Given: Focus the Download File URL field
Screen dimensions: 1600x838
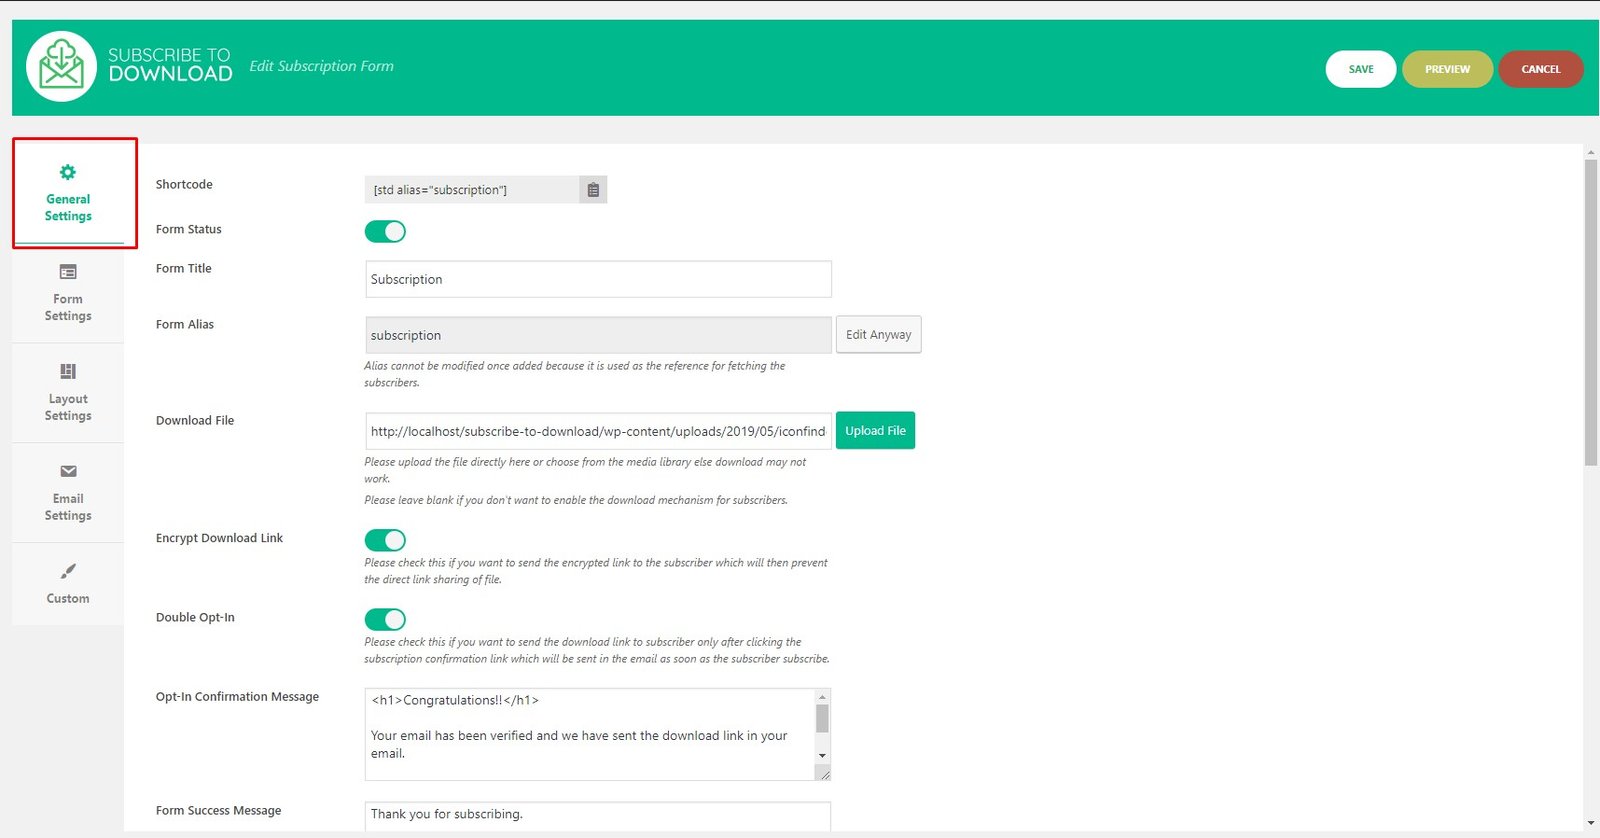Looking at the screenshot, I should [x=598, y=431].
